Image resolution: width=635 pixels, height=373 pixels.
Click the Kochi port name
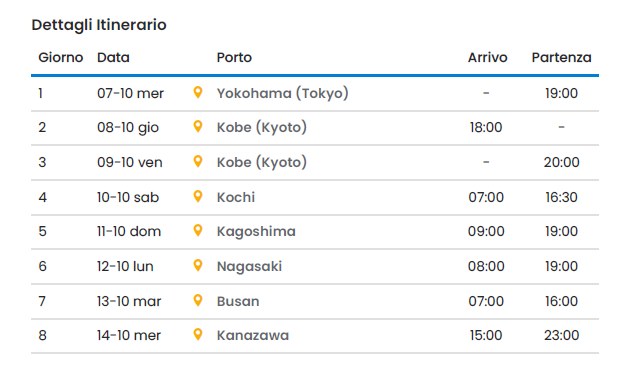point(236,197)
